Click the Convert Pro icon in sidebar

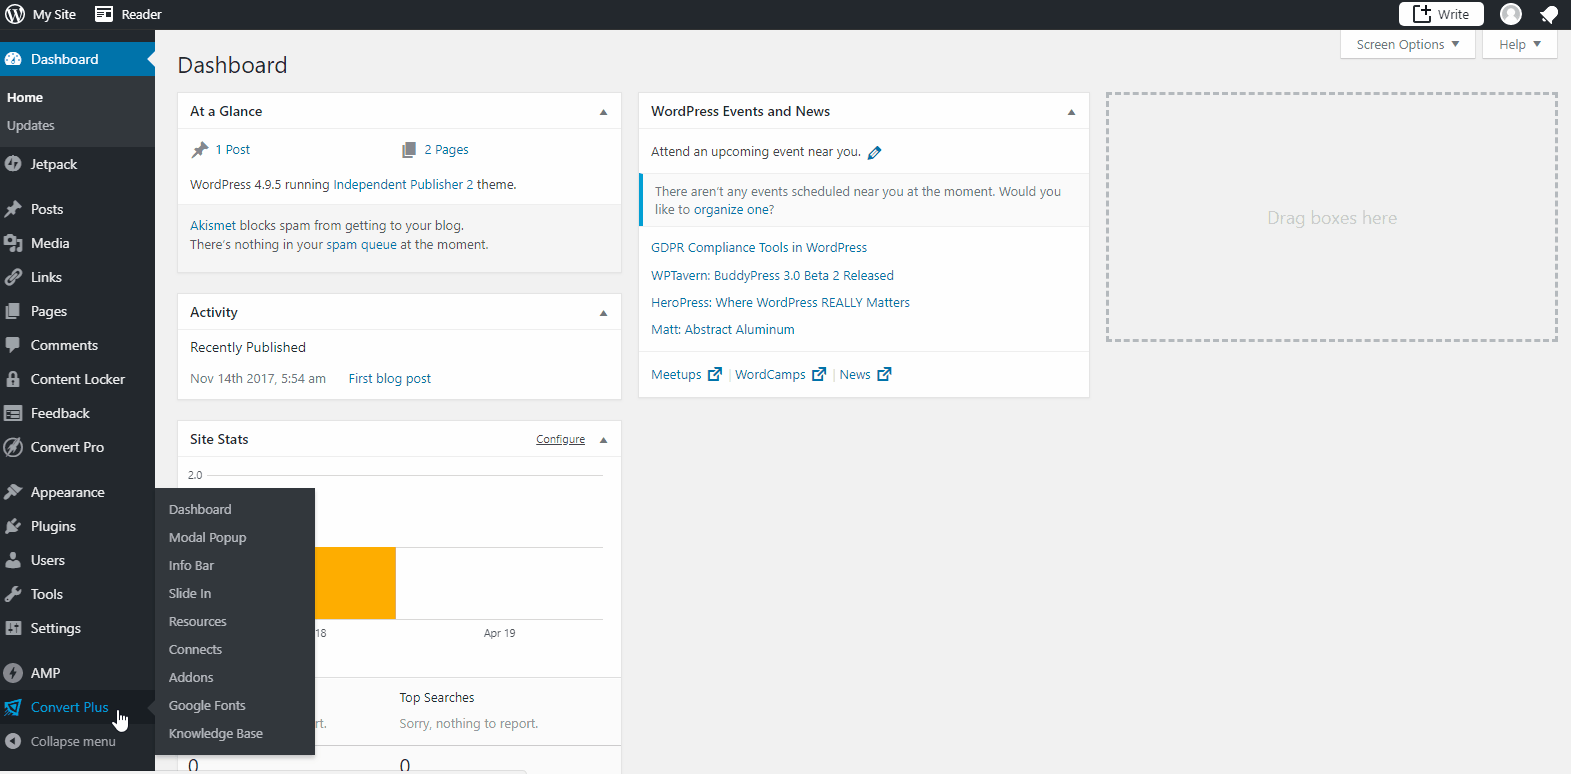click(13, 447)
